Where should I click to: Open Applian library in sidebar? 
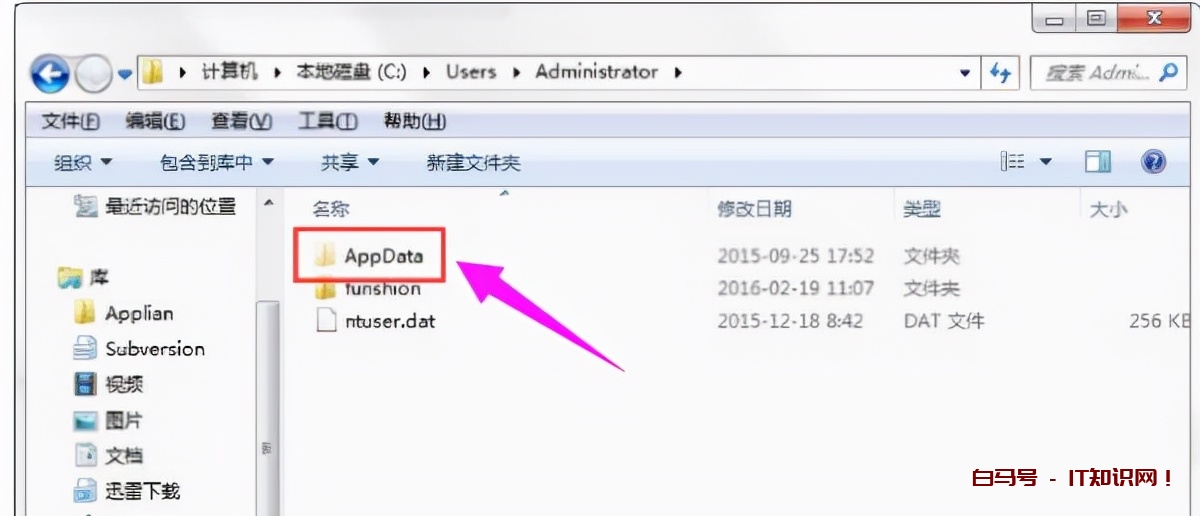139,313
